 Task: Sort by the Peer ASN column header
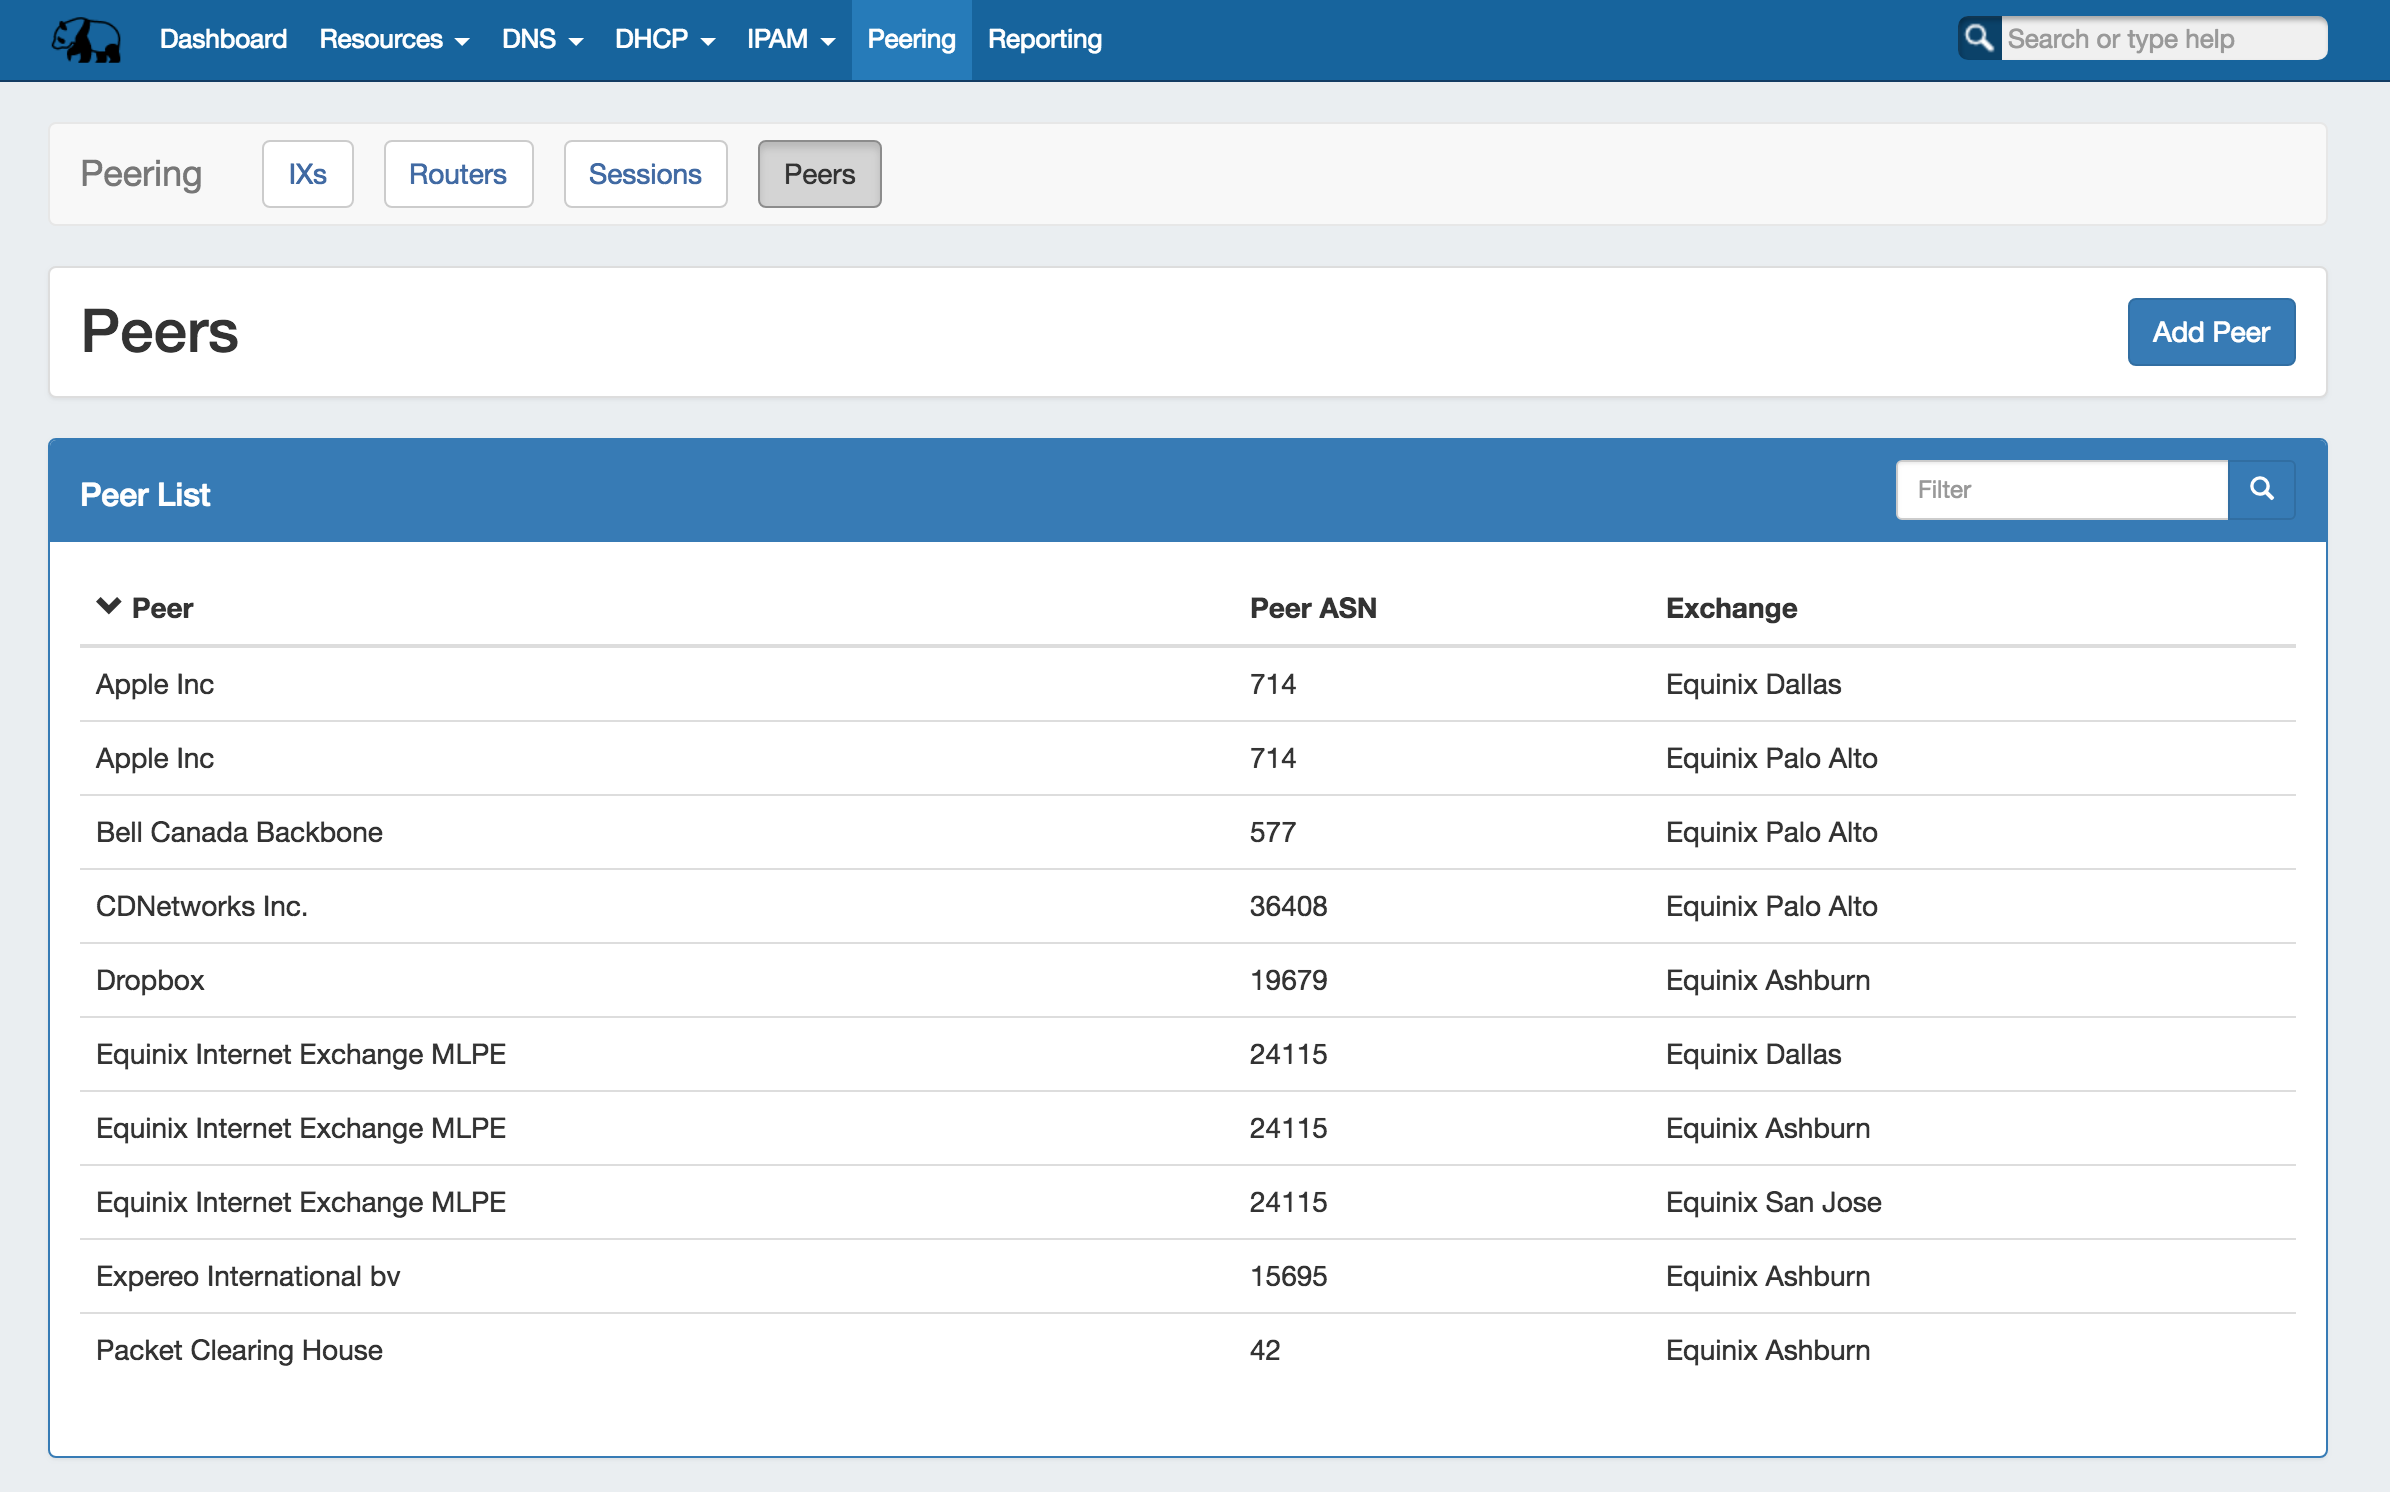[1312, 608]
